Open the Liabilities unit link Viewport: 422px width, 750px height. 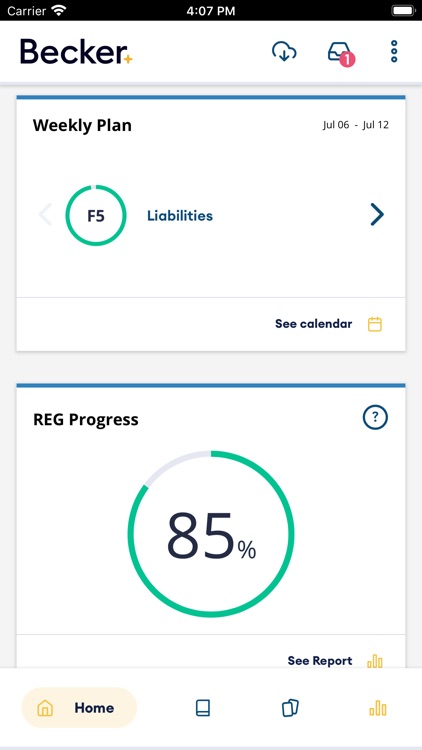(x=180, y=216)
